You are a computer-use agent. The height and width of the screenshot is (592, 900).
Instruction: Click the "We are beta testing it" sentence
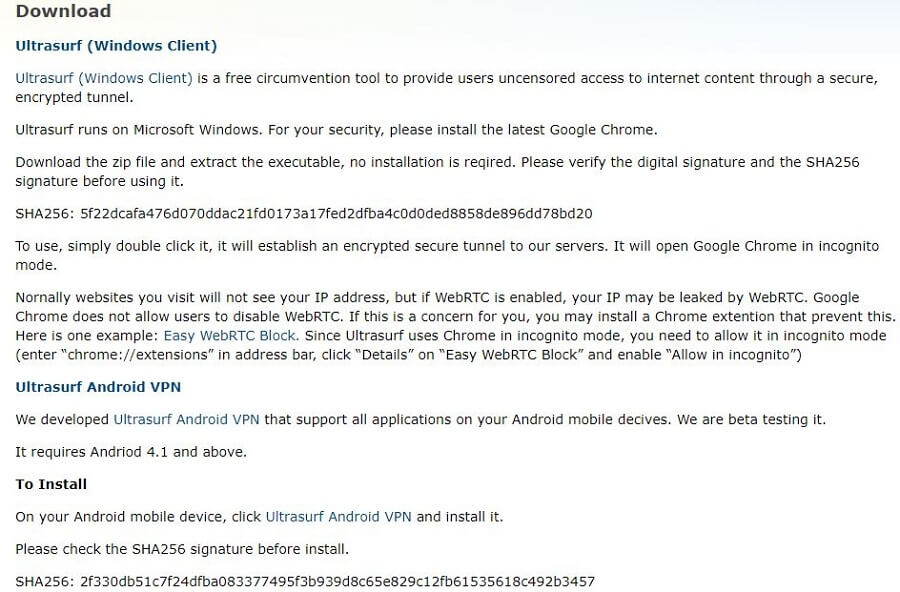point(751,420)
